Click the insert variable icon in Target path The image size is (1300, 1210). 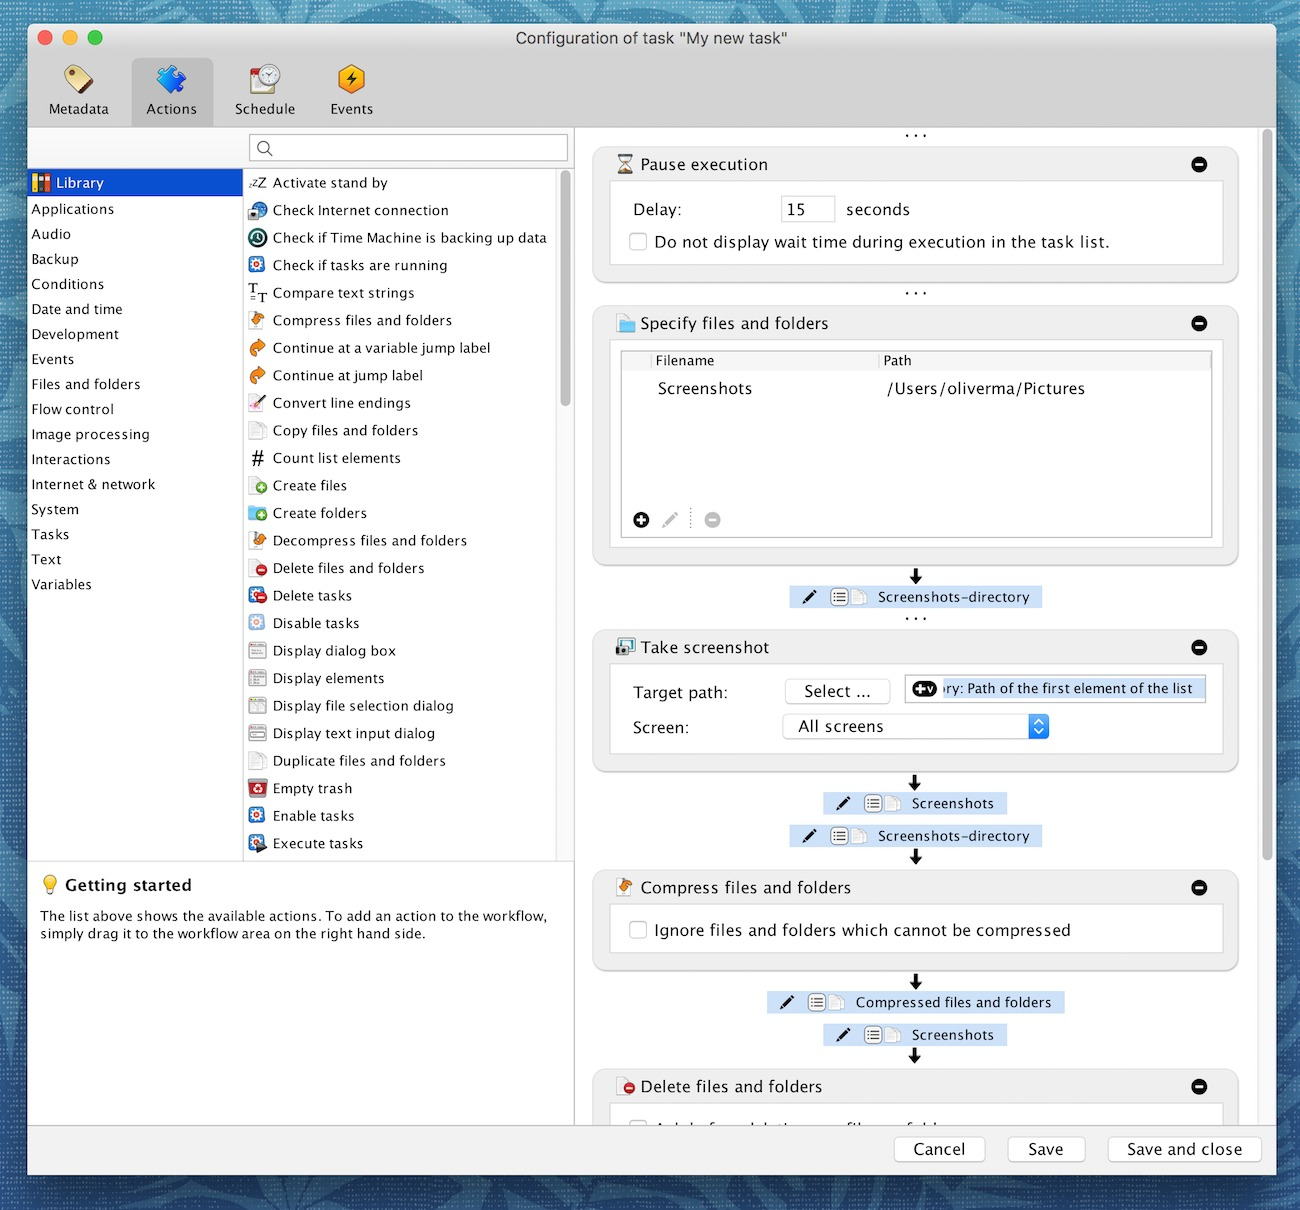point(924,689)
